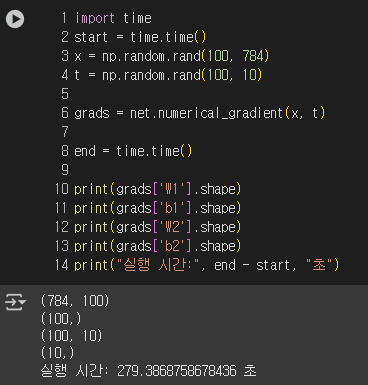Viewport: 368px width, 385px height.
Task: Click print(grads['b2'].shape) line
Action: coord(157,246)
